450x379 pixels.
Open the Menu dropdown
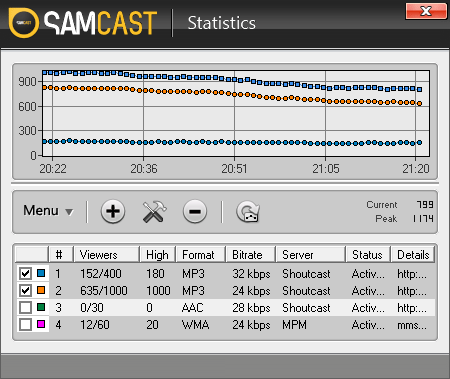click(x=48, y=211)
